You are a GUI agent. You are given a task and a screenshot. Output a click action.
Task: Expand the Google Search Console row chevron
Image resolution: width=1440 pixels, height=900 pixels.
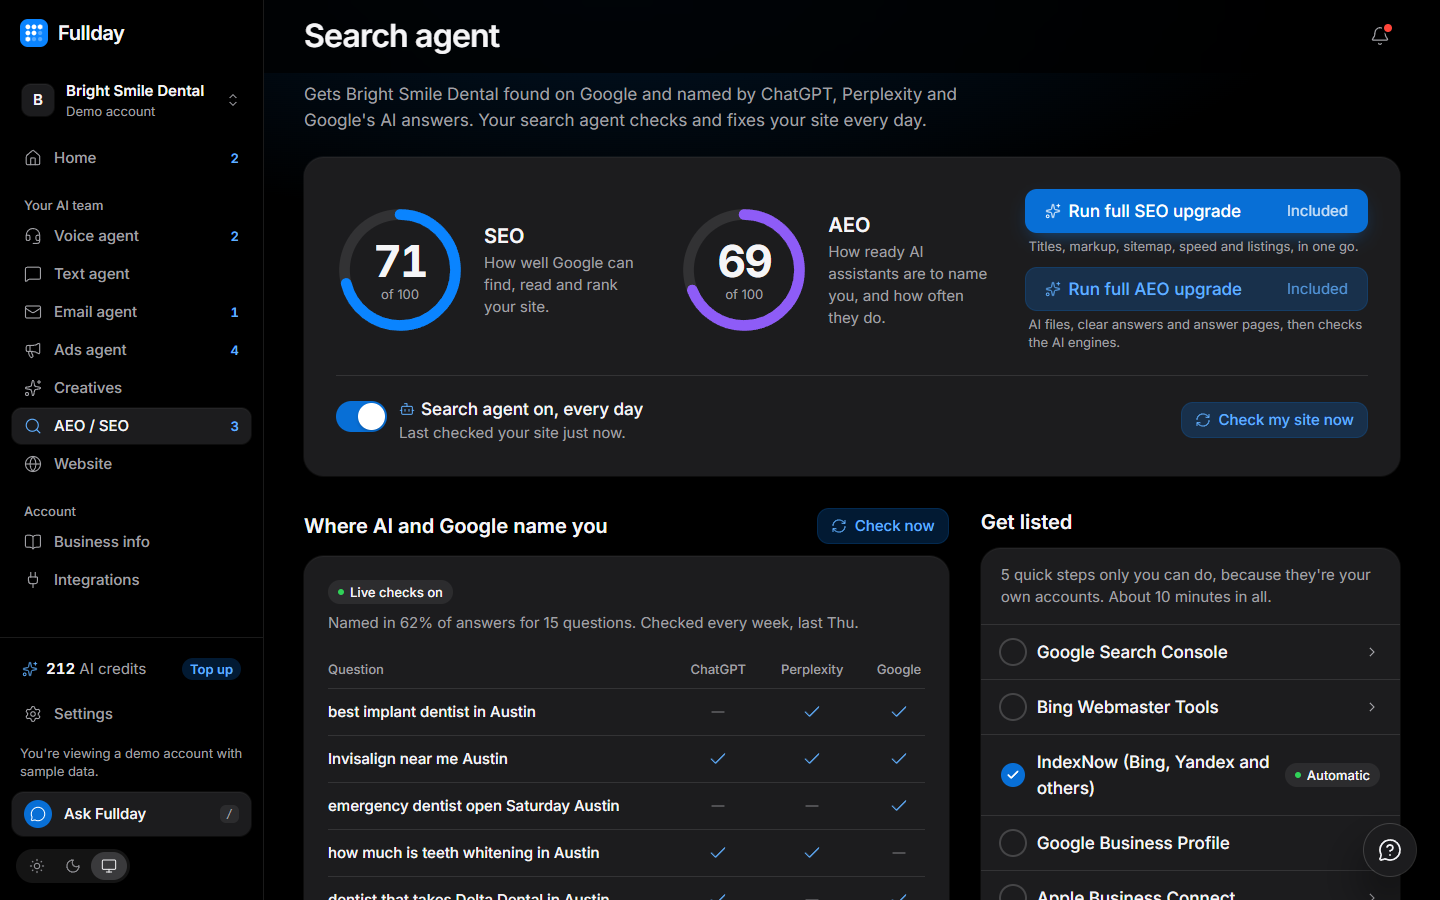click(x=1372, y=652)
